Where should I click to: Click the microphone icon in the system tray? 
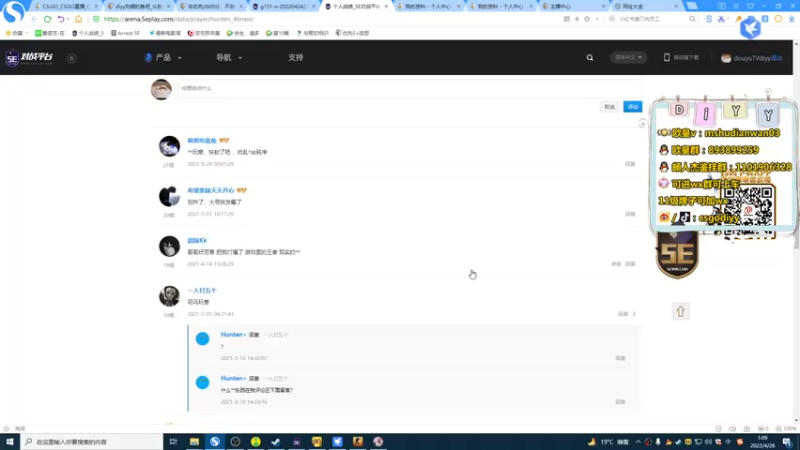point(658,442)
